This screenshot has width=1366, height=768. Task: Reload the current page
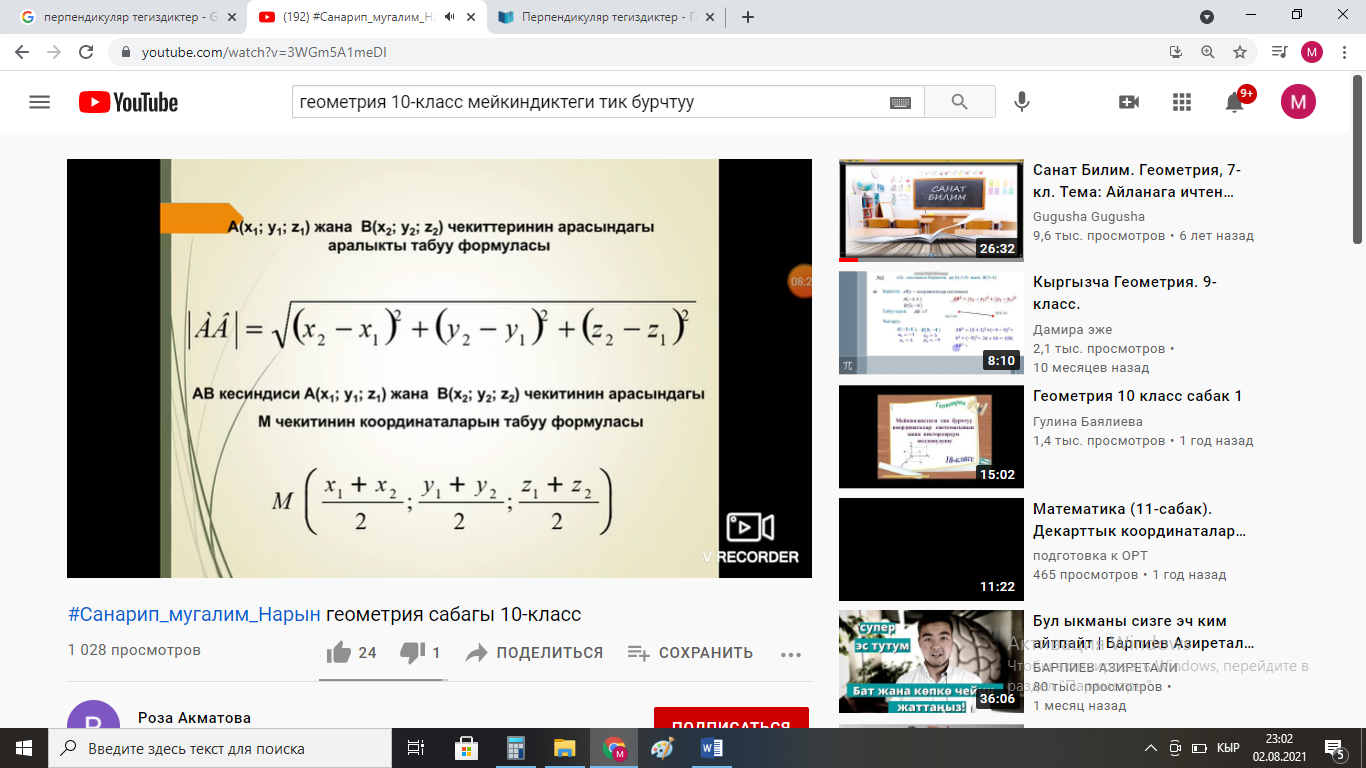click(86, 52)
